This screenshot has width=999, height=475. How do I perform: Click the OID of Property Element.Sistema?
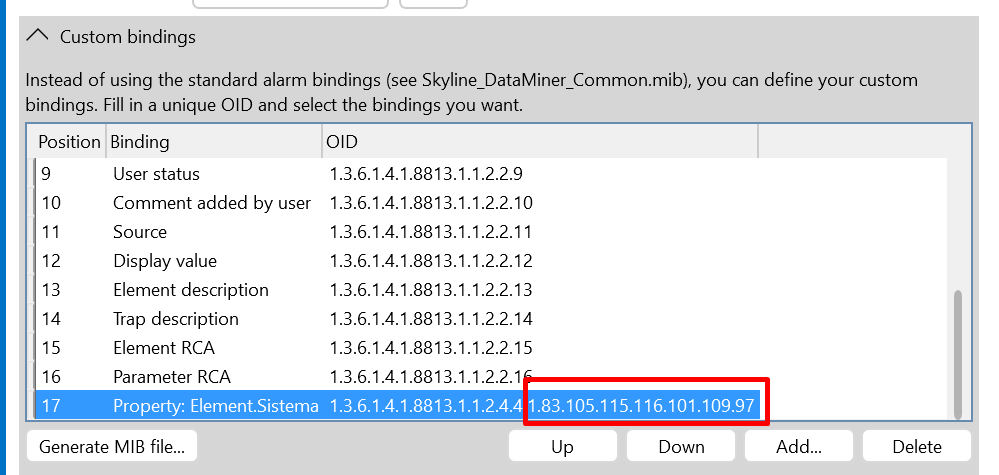click(x=542, y=406)
